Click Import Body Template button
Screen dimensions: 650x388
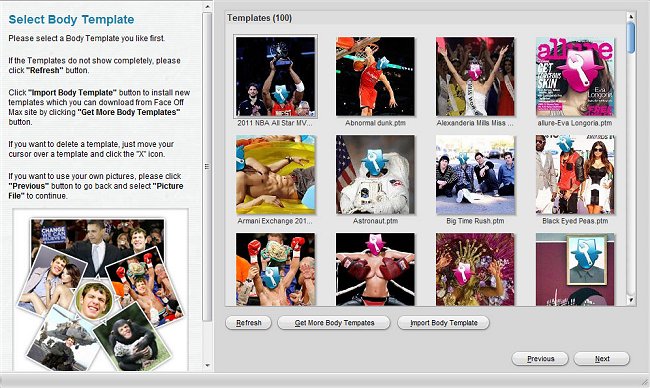point(444,323)
